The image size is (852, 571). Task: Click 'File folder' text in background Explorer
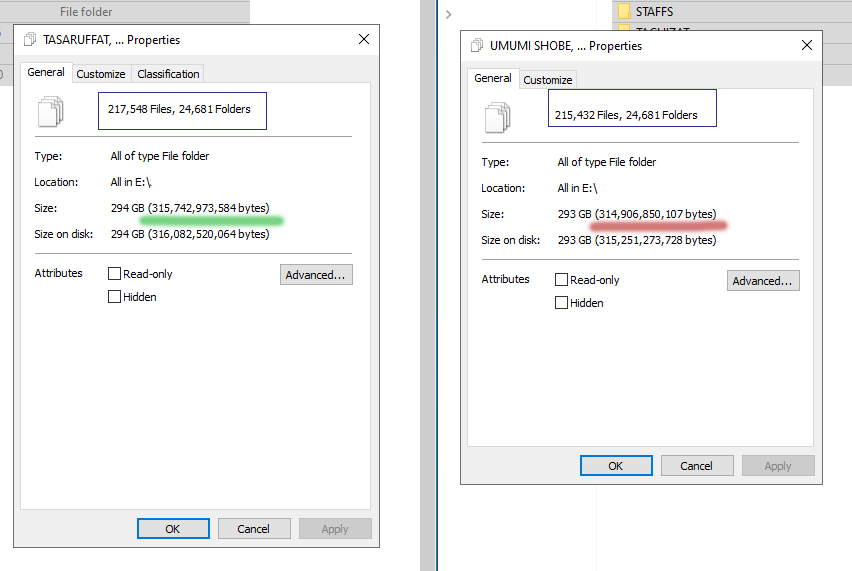[x=86, y=11]
